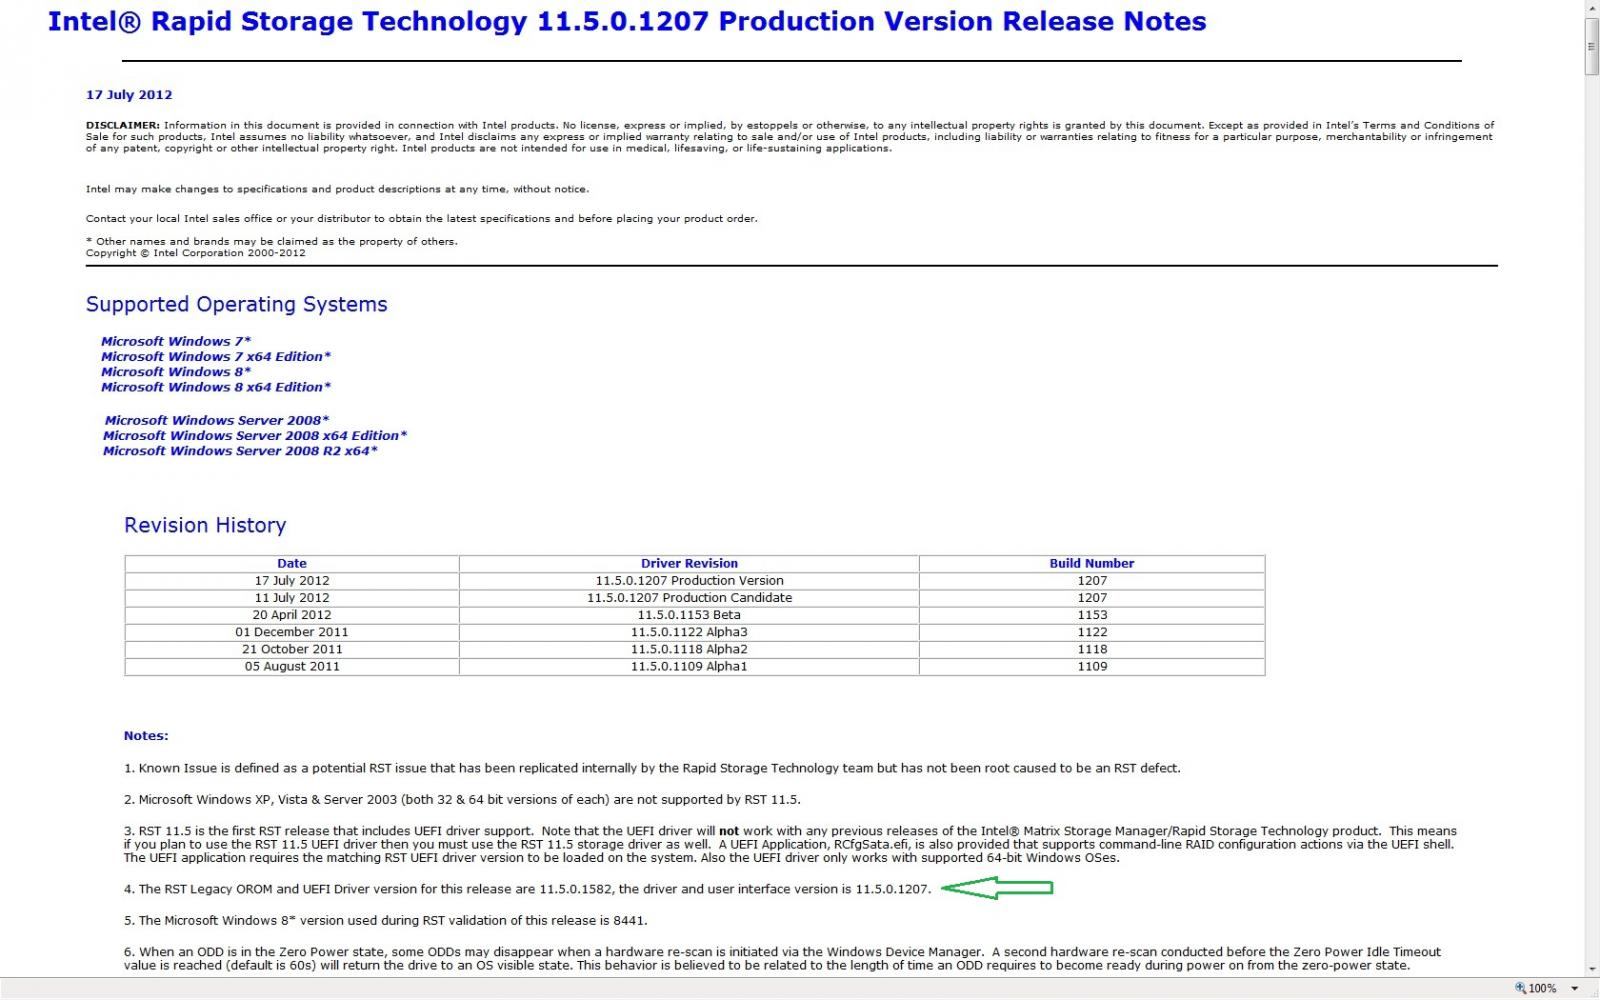
Task: Select 'Microsoft Windows Server 2008*' entry
Action: pyautogui.click(x=217, y=420)
